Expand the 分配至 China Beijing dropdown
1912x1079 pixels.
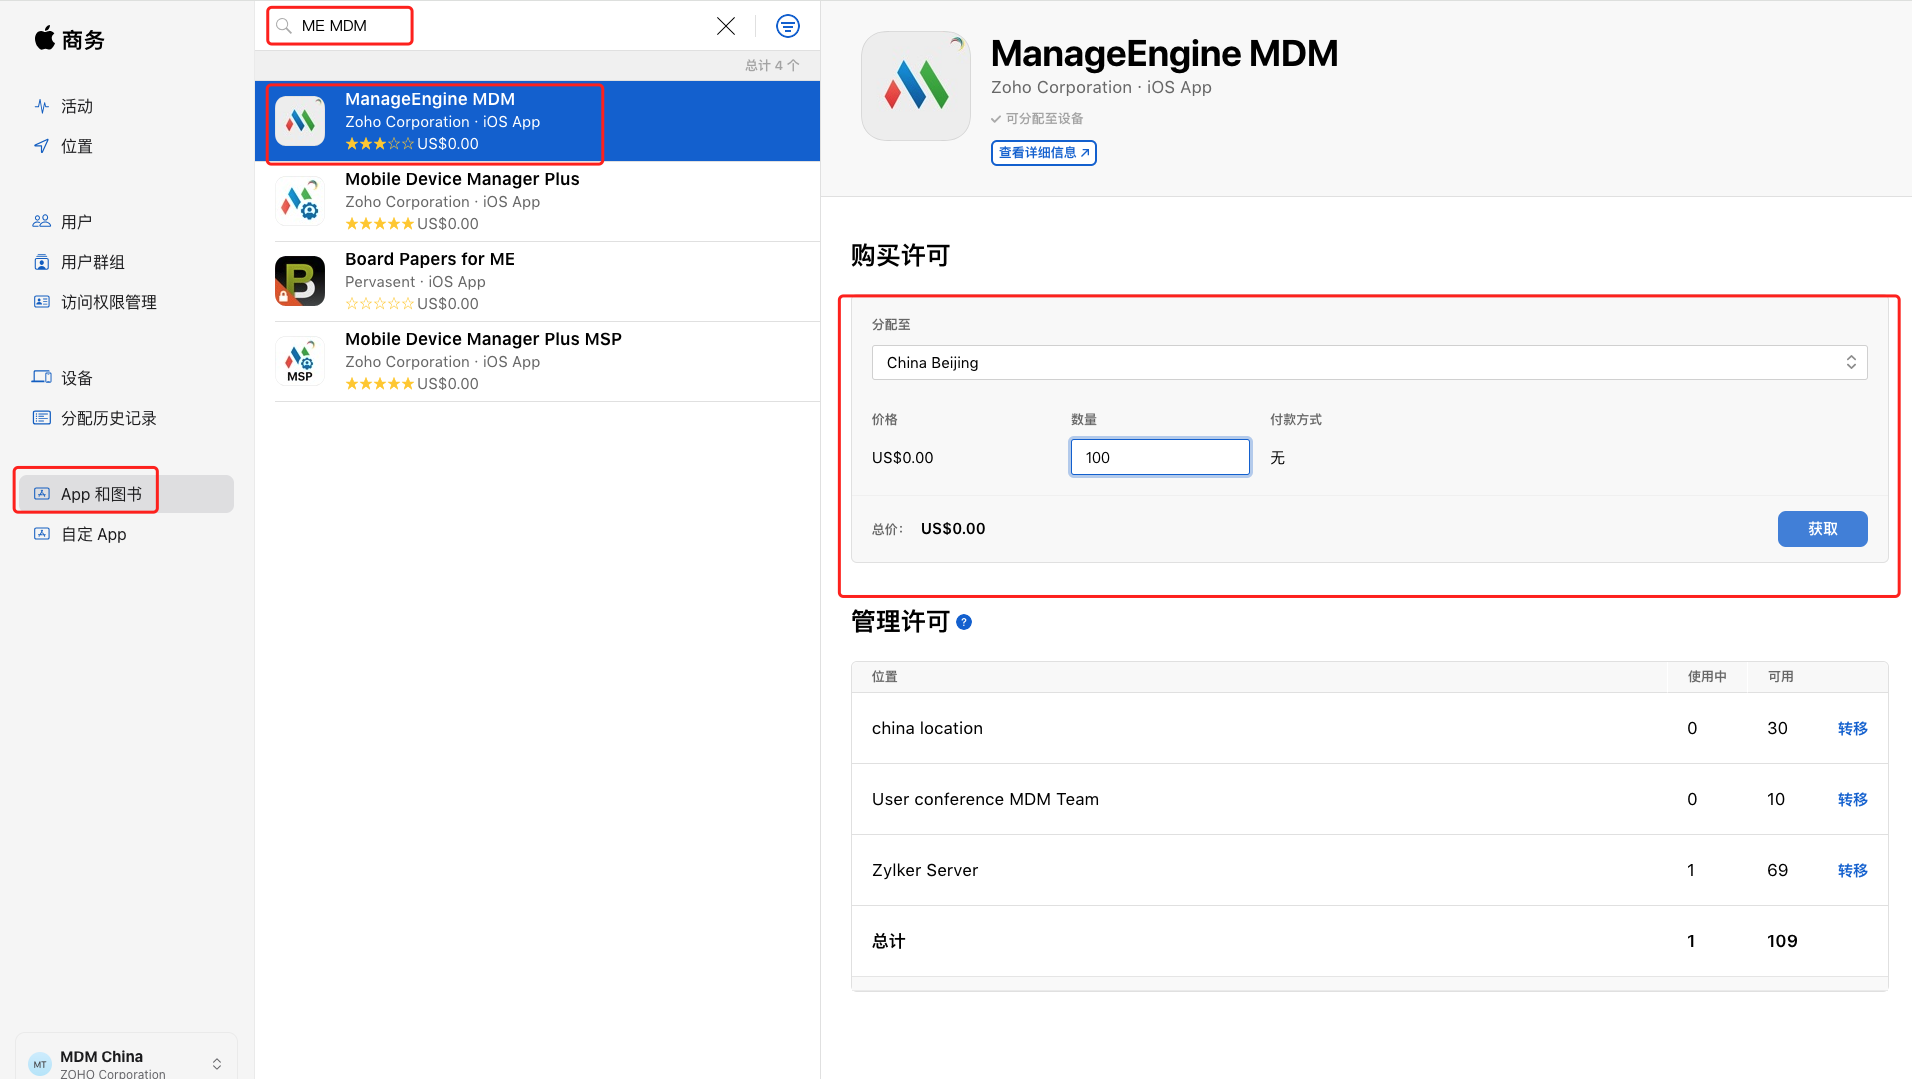(x=1369, y=363)
